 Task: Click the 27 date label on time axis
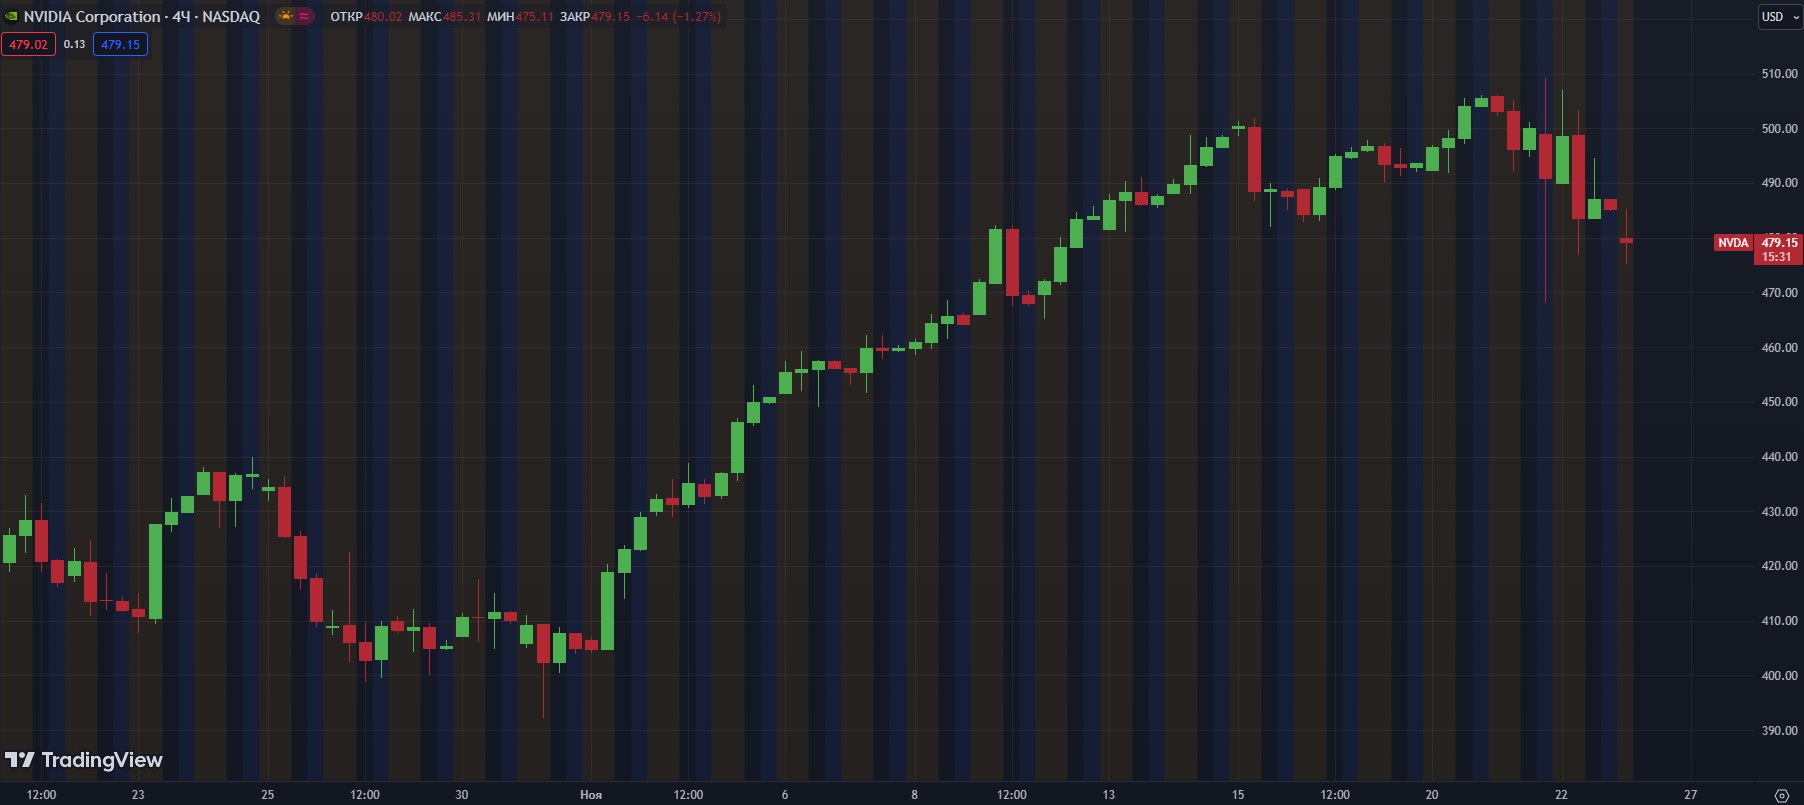[x=1691, y=795]
